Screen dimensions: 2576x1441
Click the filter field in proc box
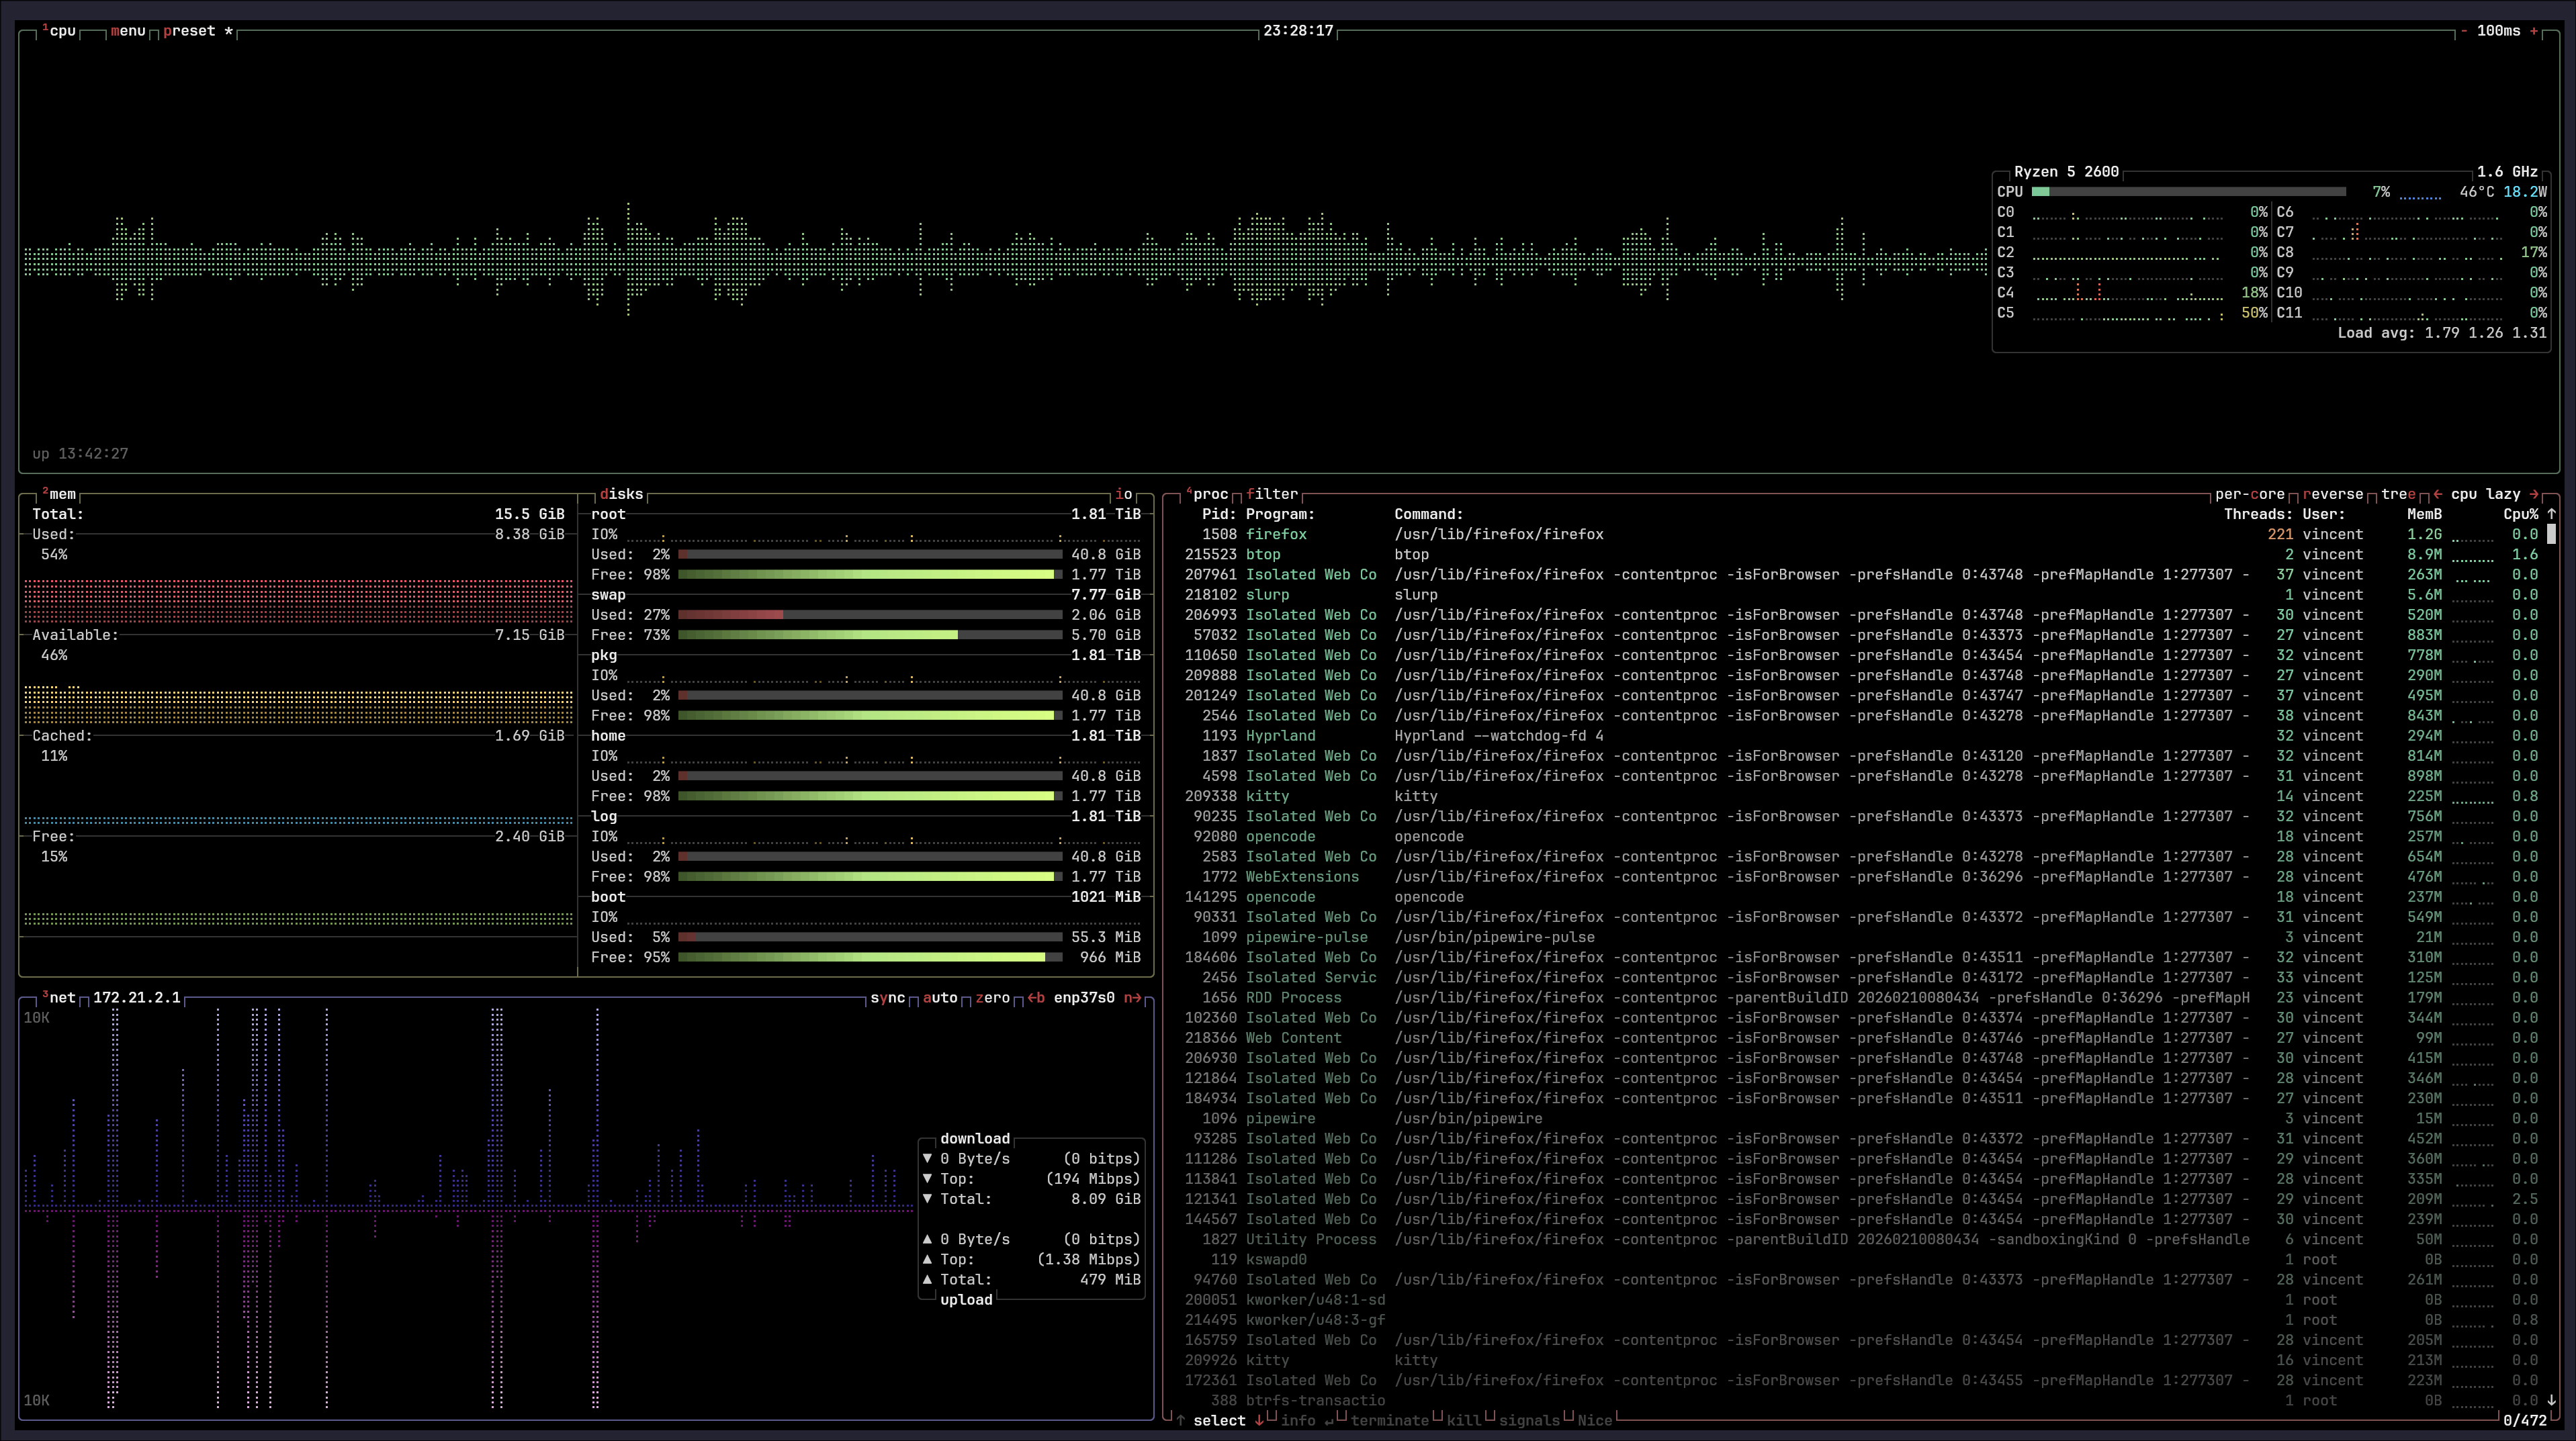tap(1272, 494)
